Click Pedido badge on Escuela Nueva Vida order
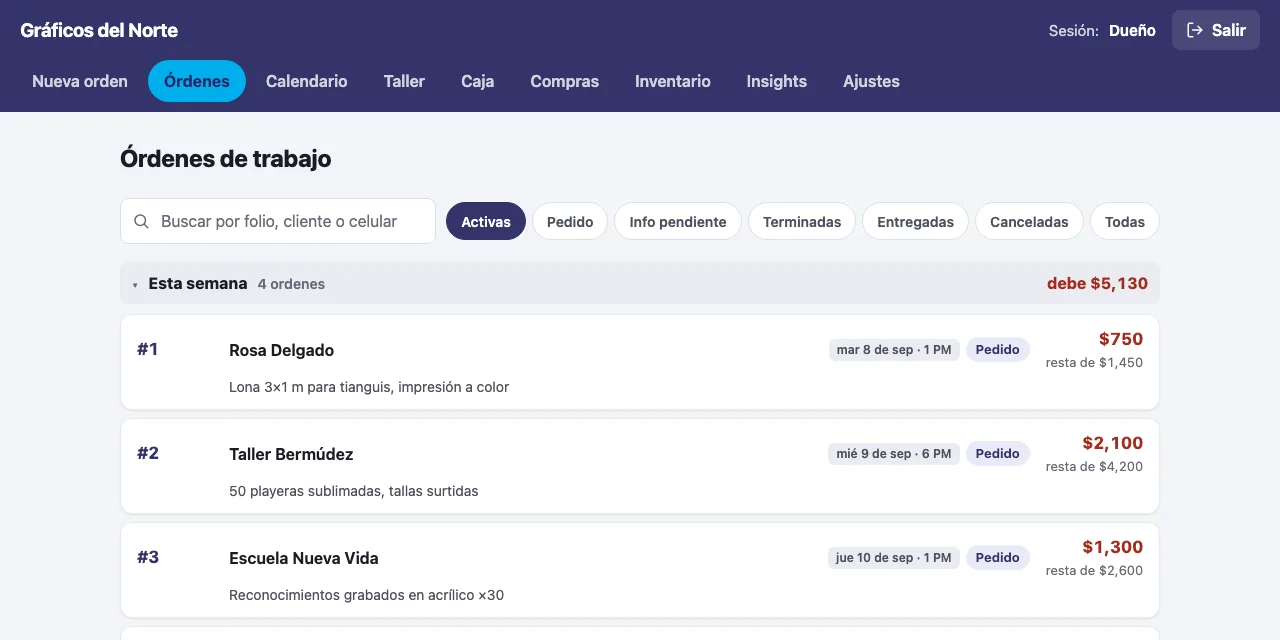 coord(998,558)
